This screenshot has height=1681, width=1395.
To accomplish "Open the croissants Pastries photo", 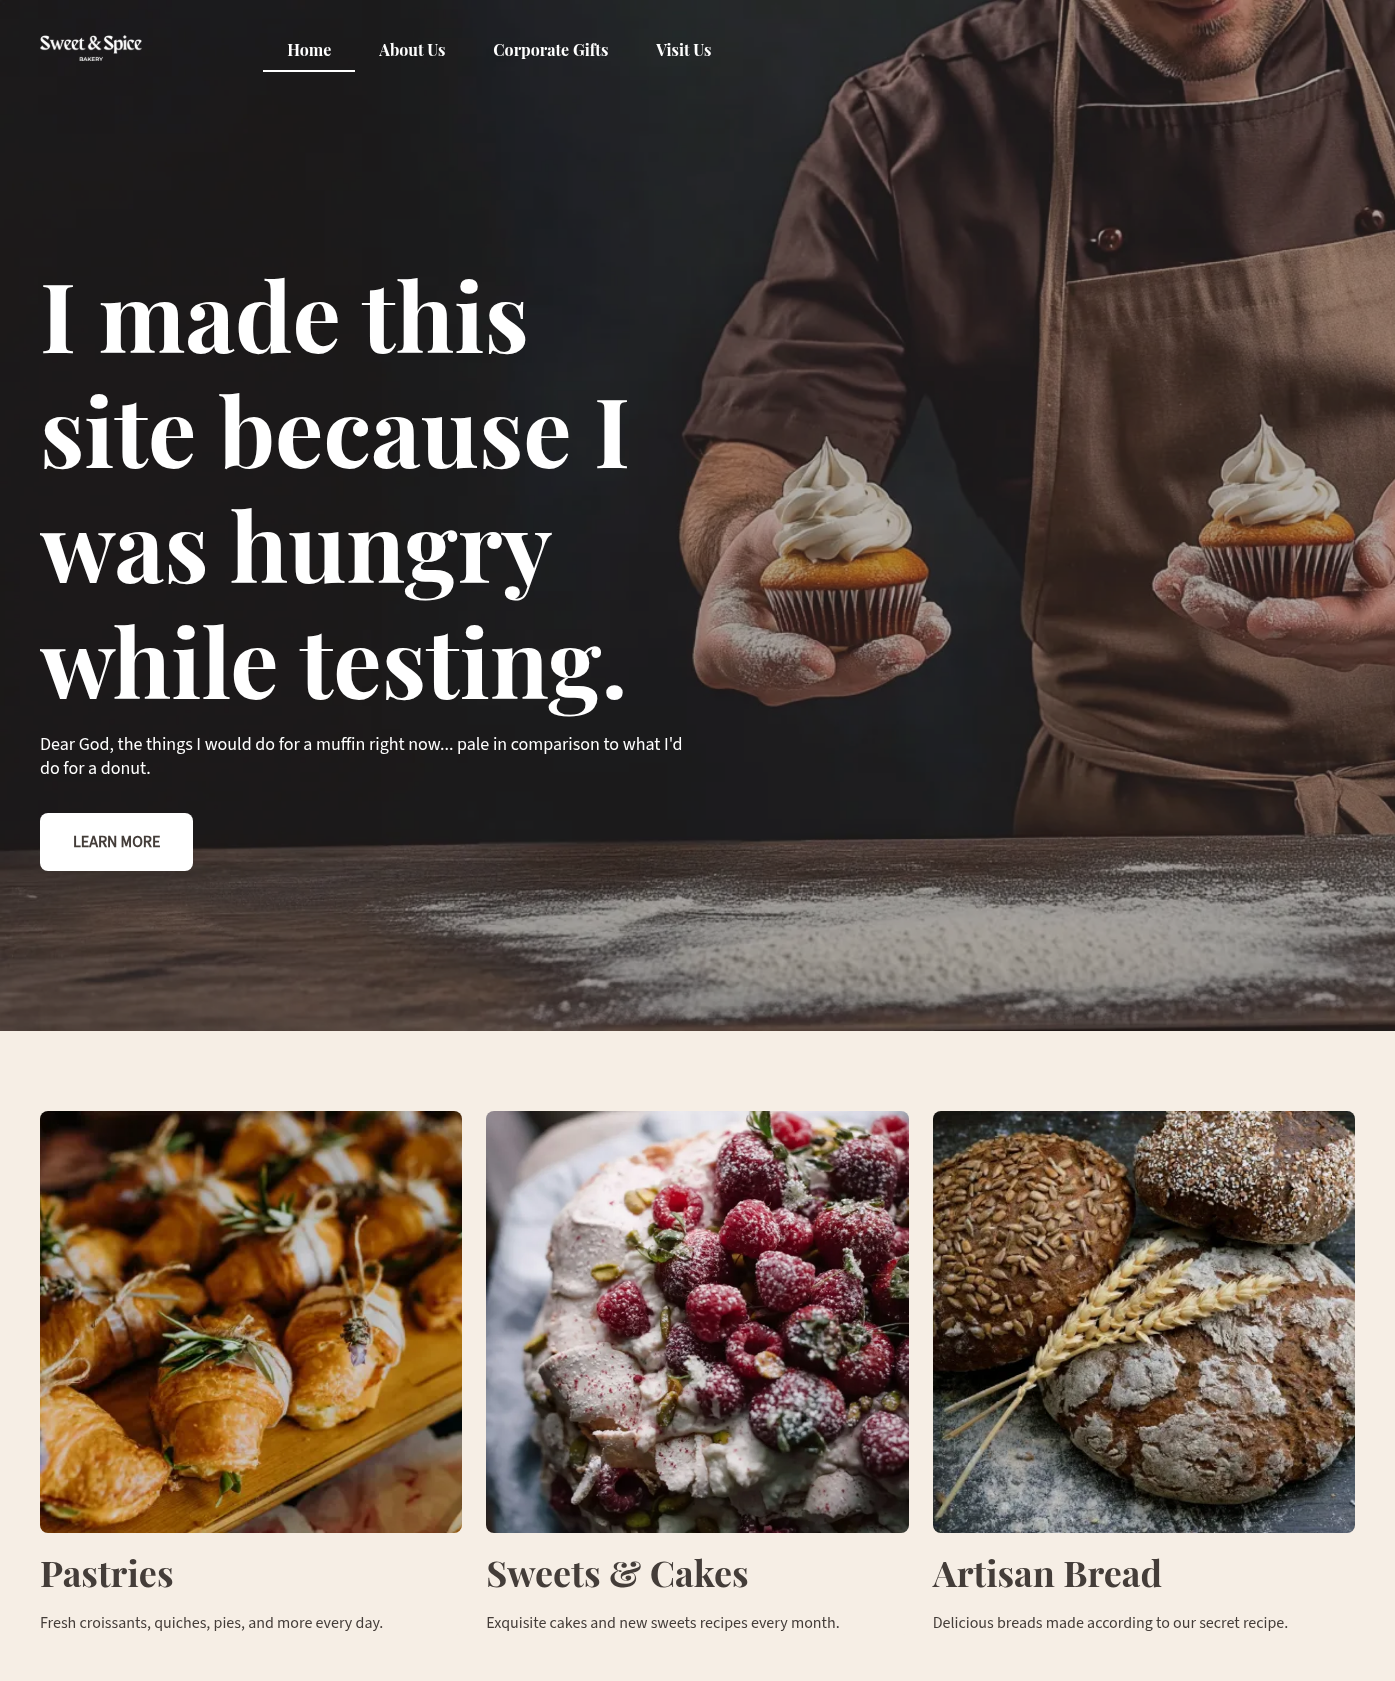I will click(251, 1322).
